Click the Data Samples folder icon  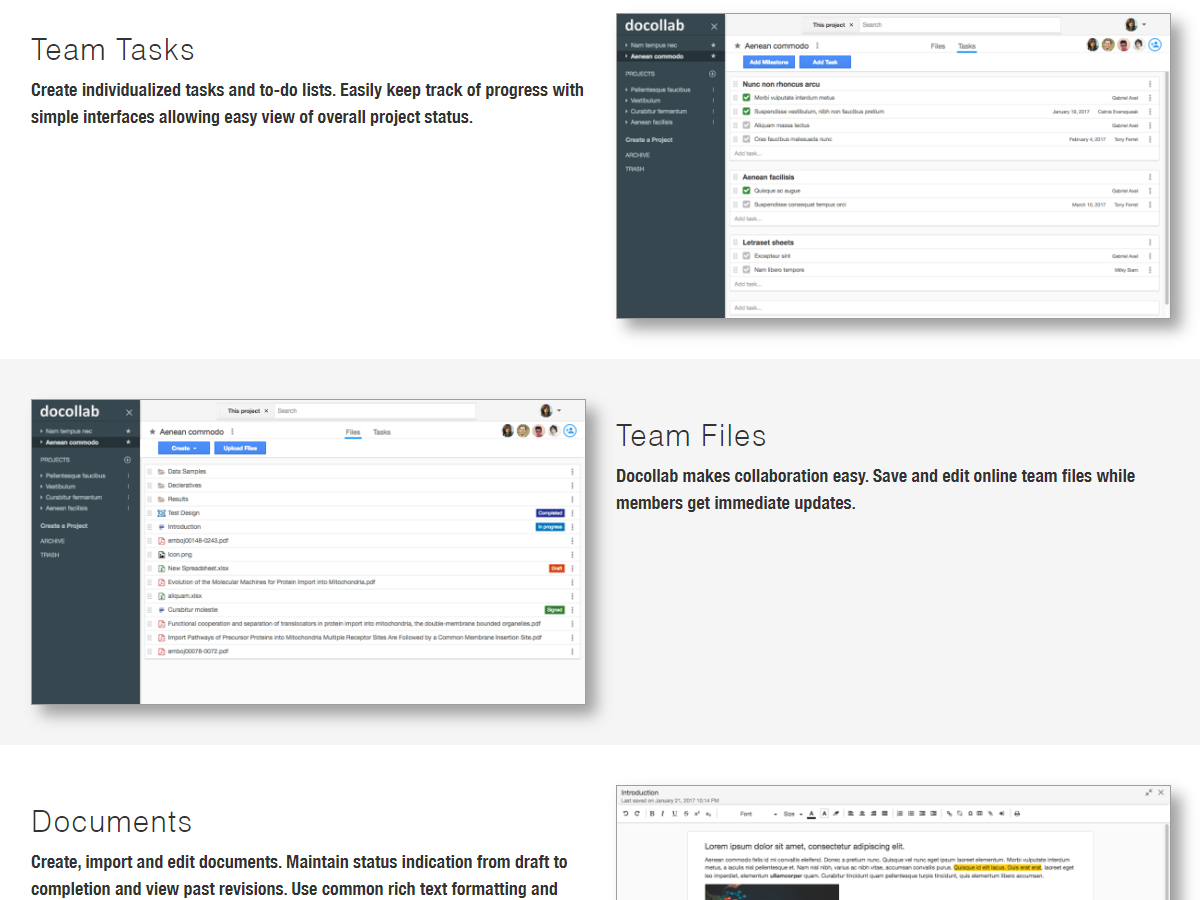tap(161, 471)
